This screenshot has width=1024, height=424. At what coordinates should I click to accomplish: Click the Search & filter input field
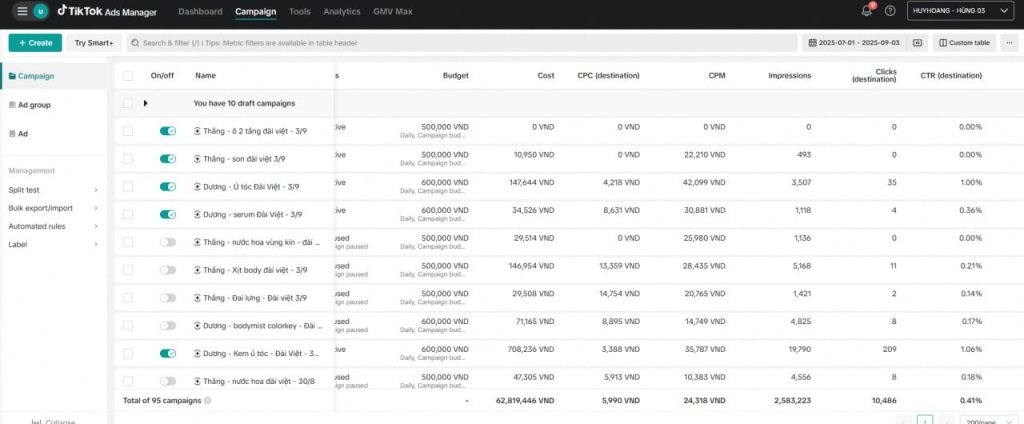point(460,43)
